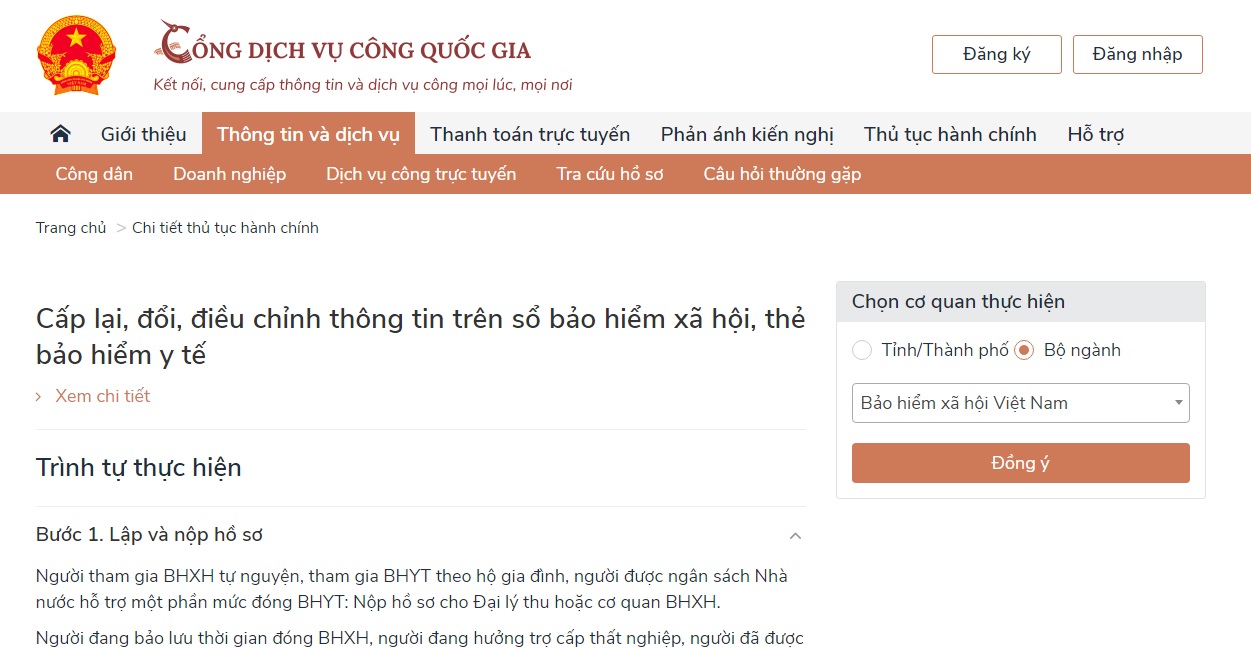Select the Tỉnh/Thành phố radio button
The width and height of the screenshot is (1251, 649).
861,350
